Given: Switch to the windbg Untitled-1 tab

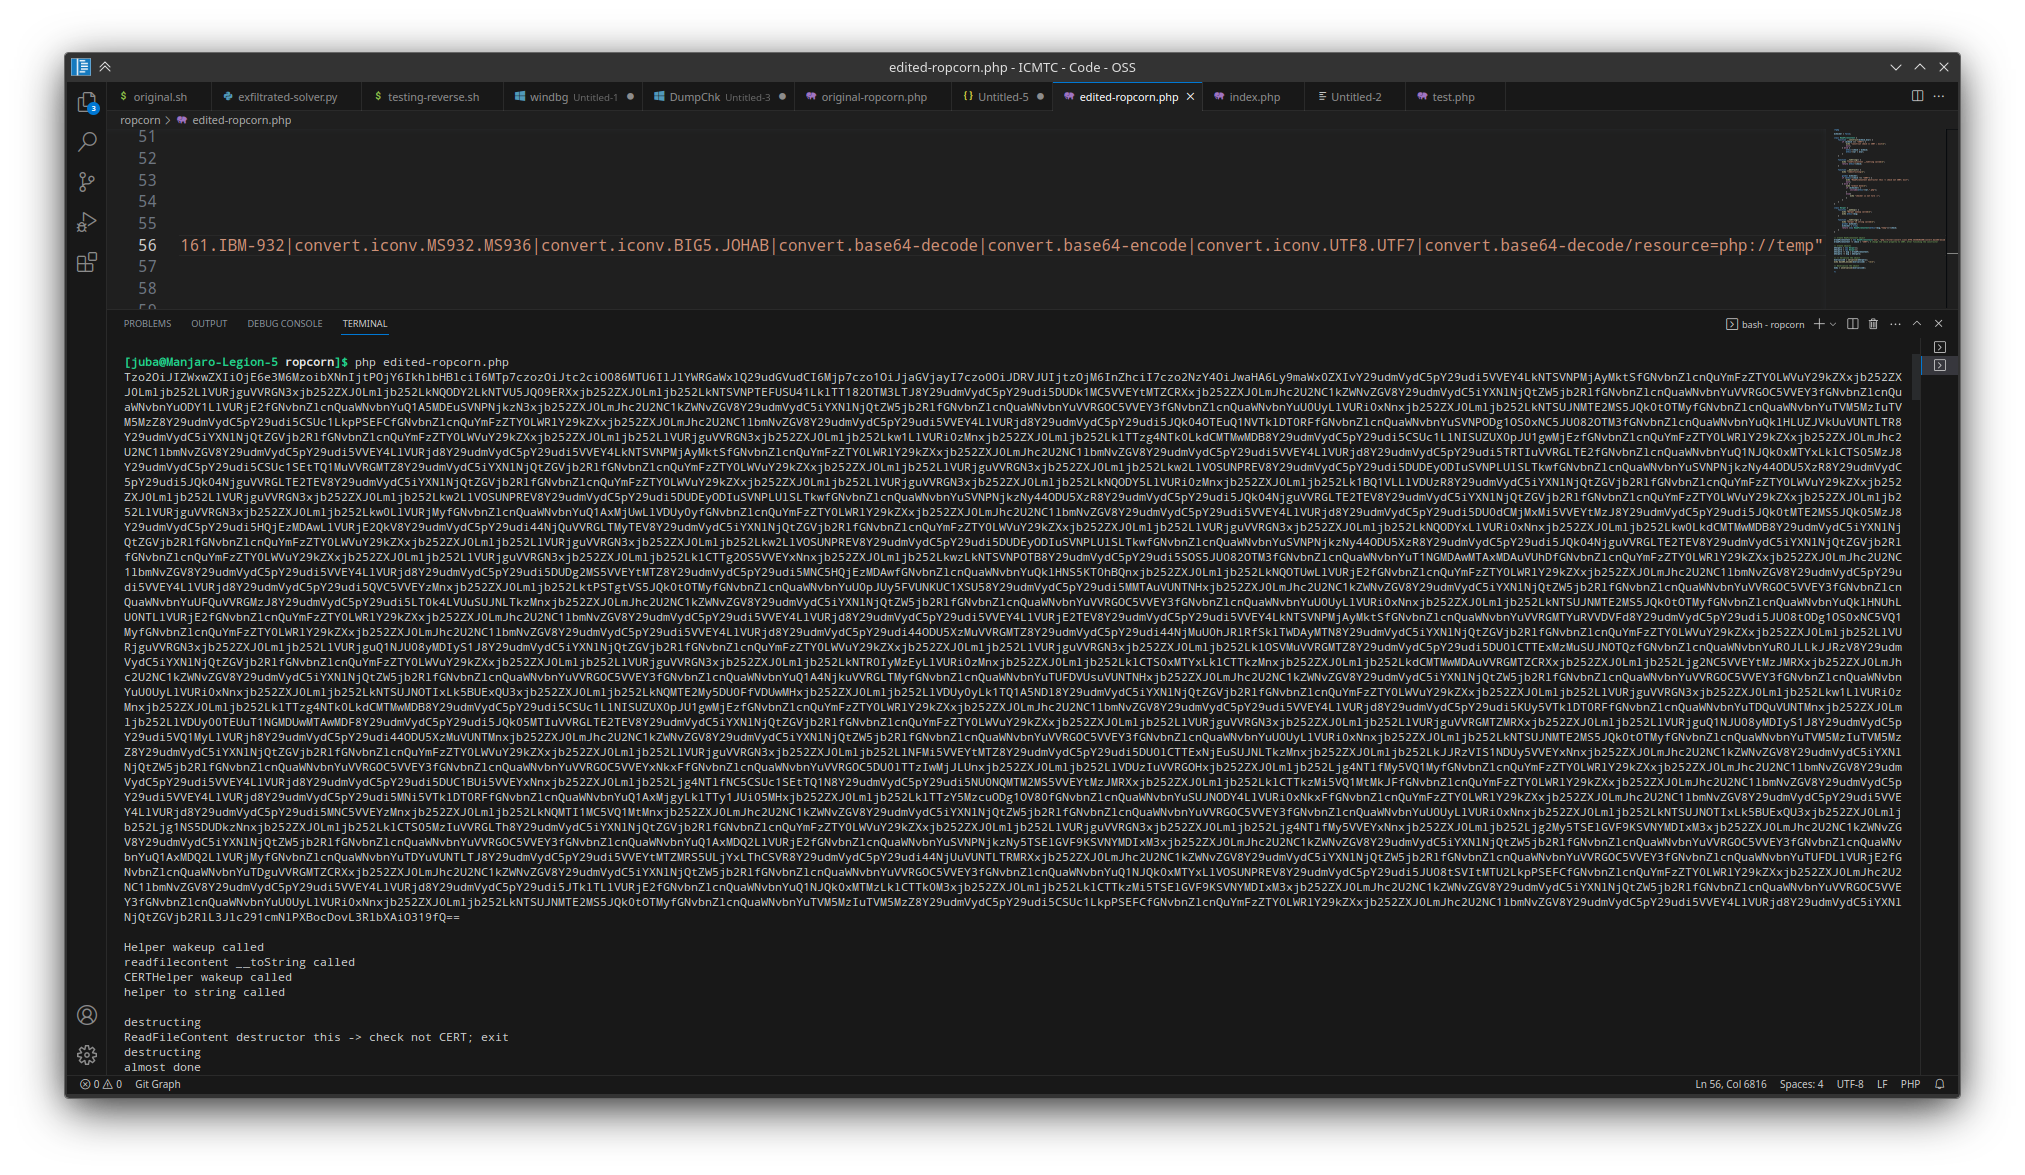Looking at the screenshot, I should point(573,97).
